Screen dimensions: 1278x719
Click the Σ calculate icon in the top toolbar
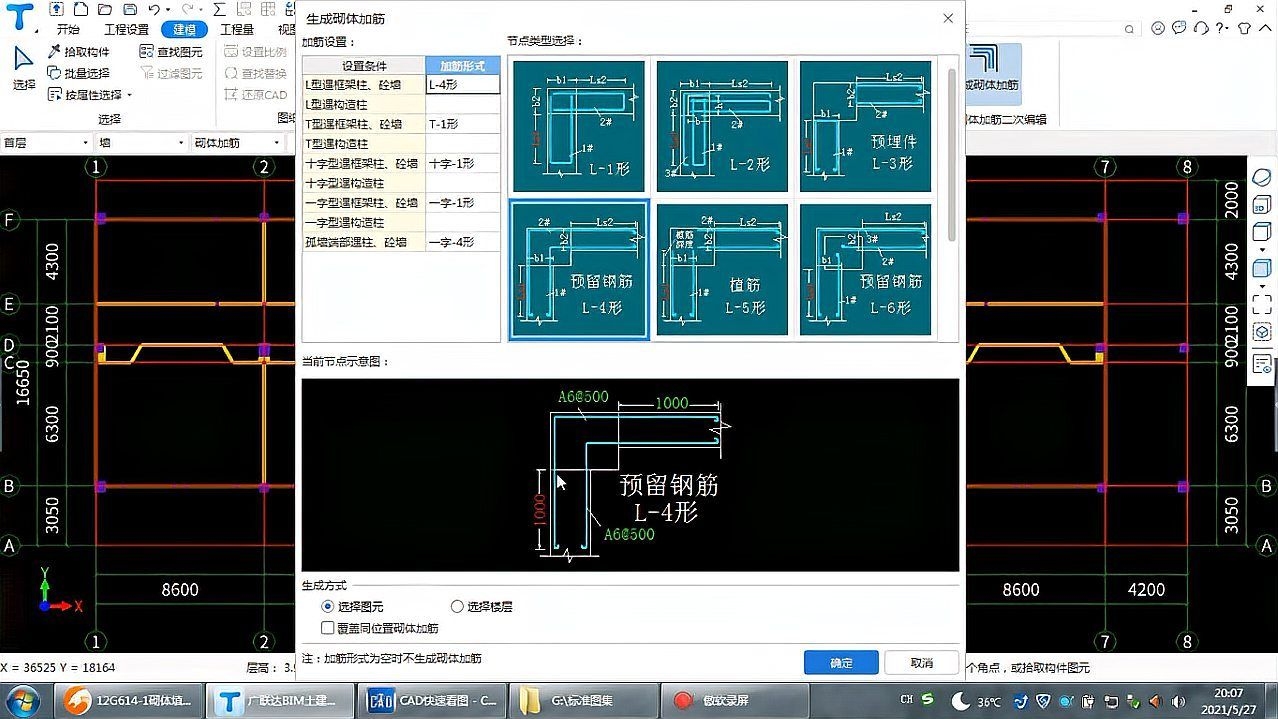(219, 9)
